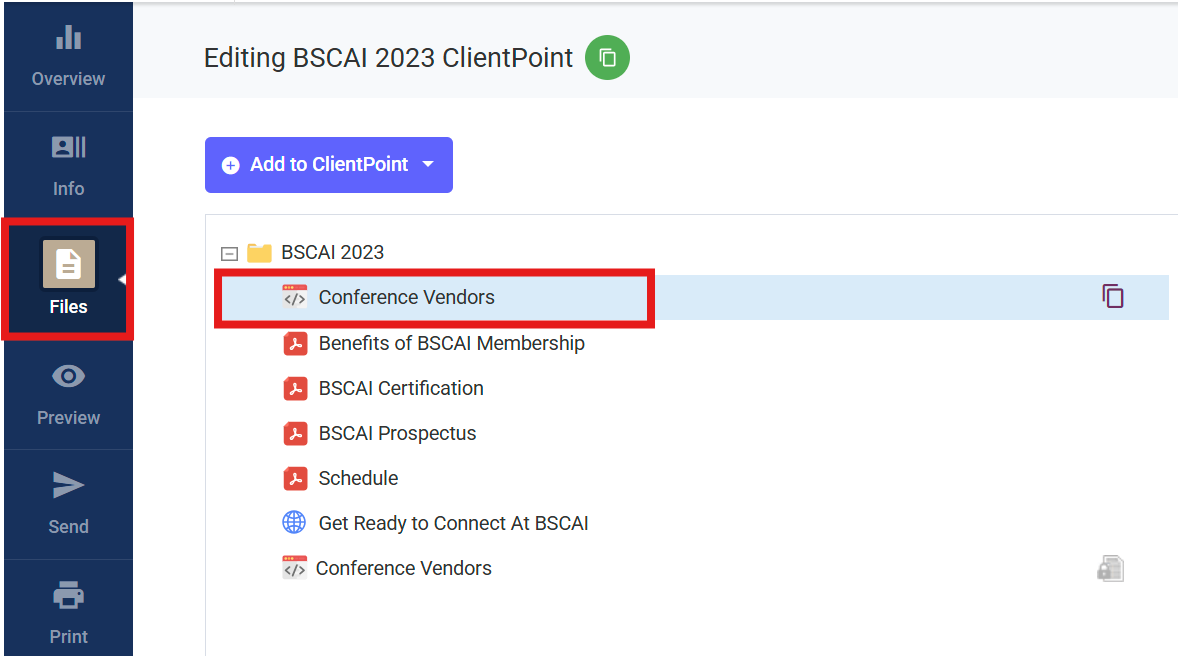Select the last Conference Vendors item
The height and width of the screenshot is (656, 1178).
(403, 569)
